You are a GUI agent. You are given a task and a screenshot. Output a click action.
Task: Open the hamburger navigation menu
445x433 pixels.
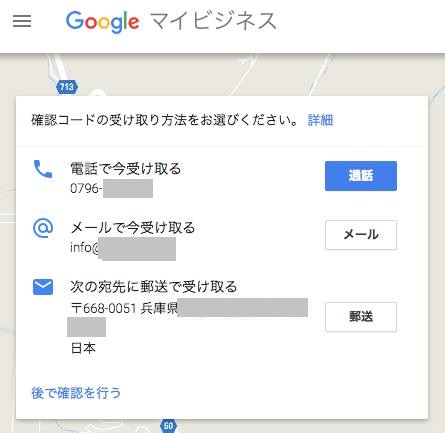coord(22,21)
